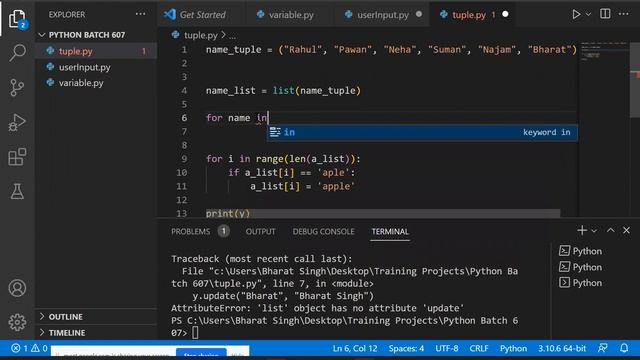Change indentation via Spaces: 4
The width and height of the screenshot is (640, 360).
pyautogui.click(x=406, y=349)
